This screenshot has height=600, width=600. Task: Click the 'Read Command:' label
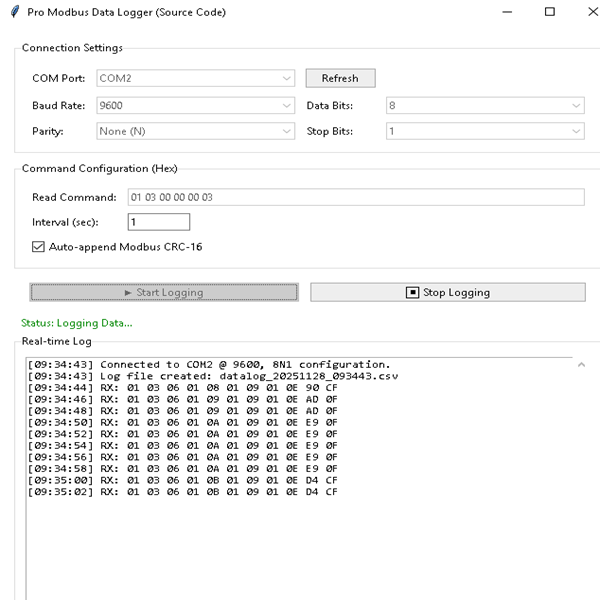(x=74, y=197)
